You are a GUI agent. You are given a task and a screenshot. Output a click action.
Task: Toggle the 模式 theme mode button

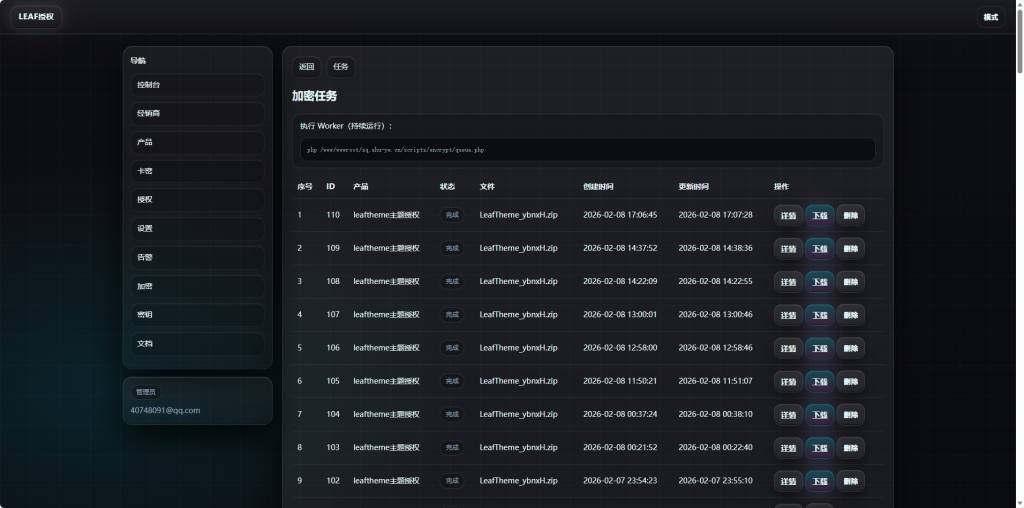point(990,17)
